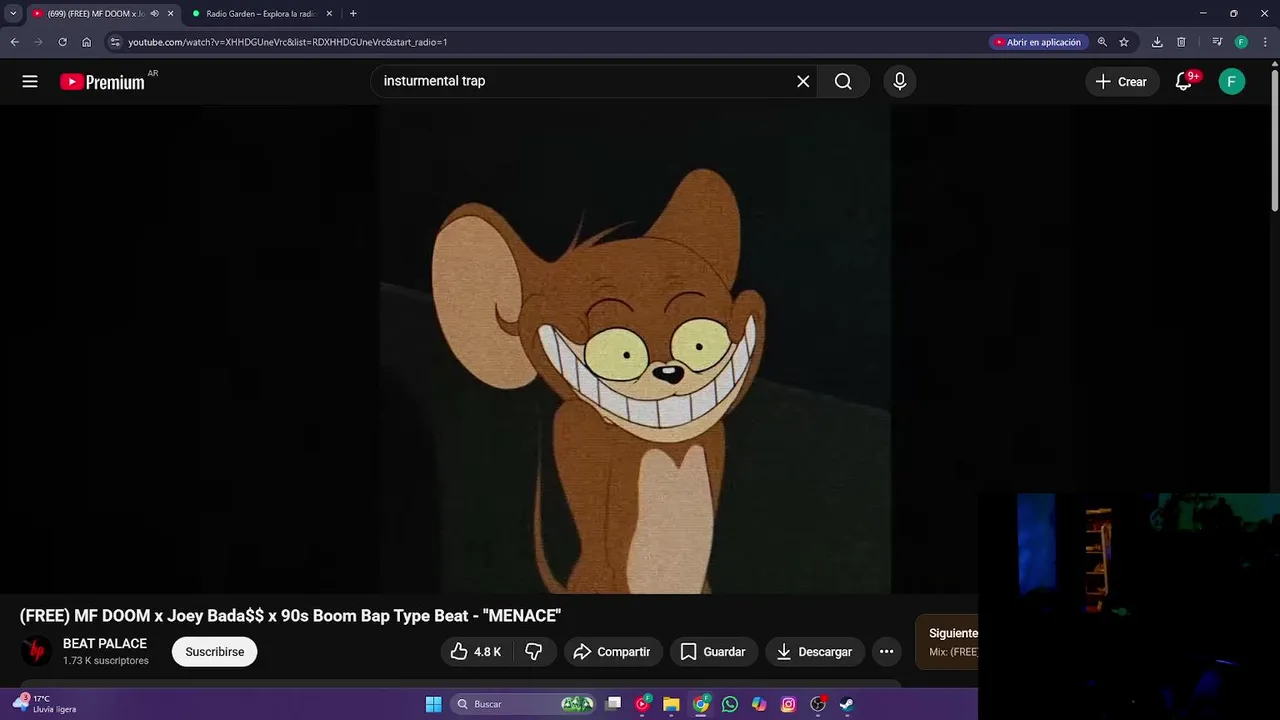Click Abrir en aplicación chip
The image size is (1280, 720).
[x=1037, y=42]
